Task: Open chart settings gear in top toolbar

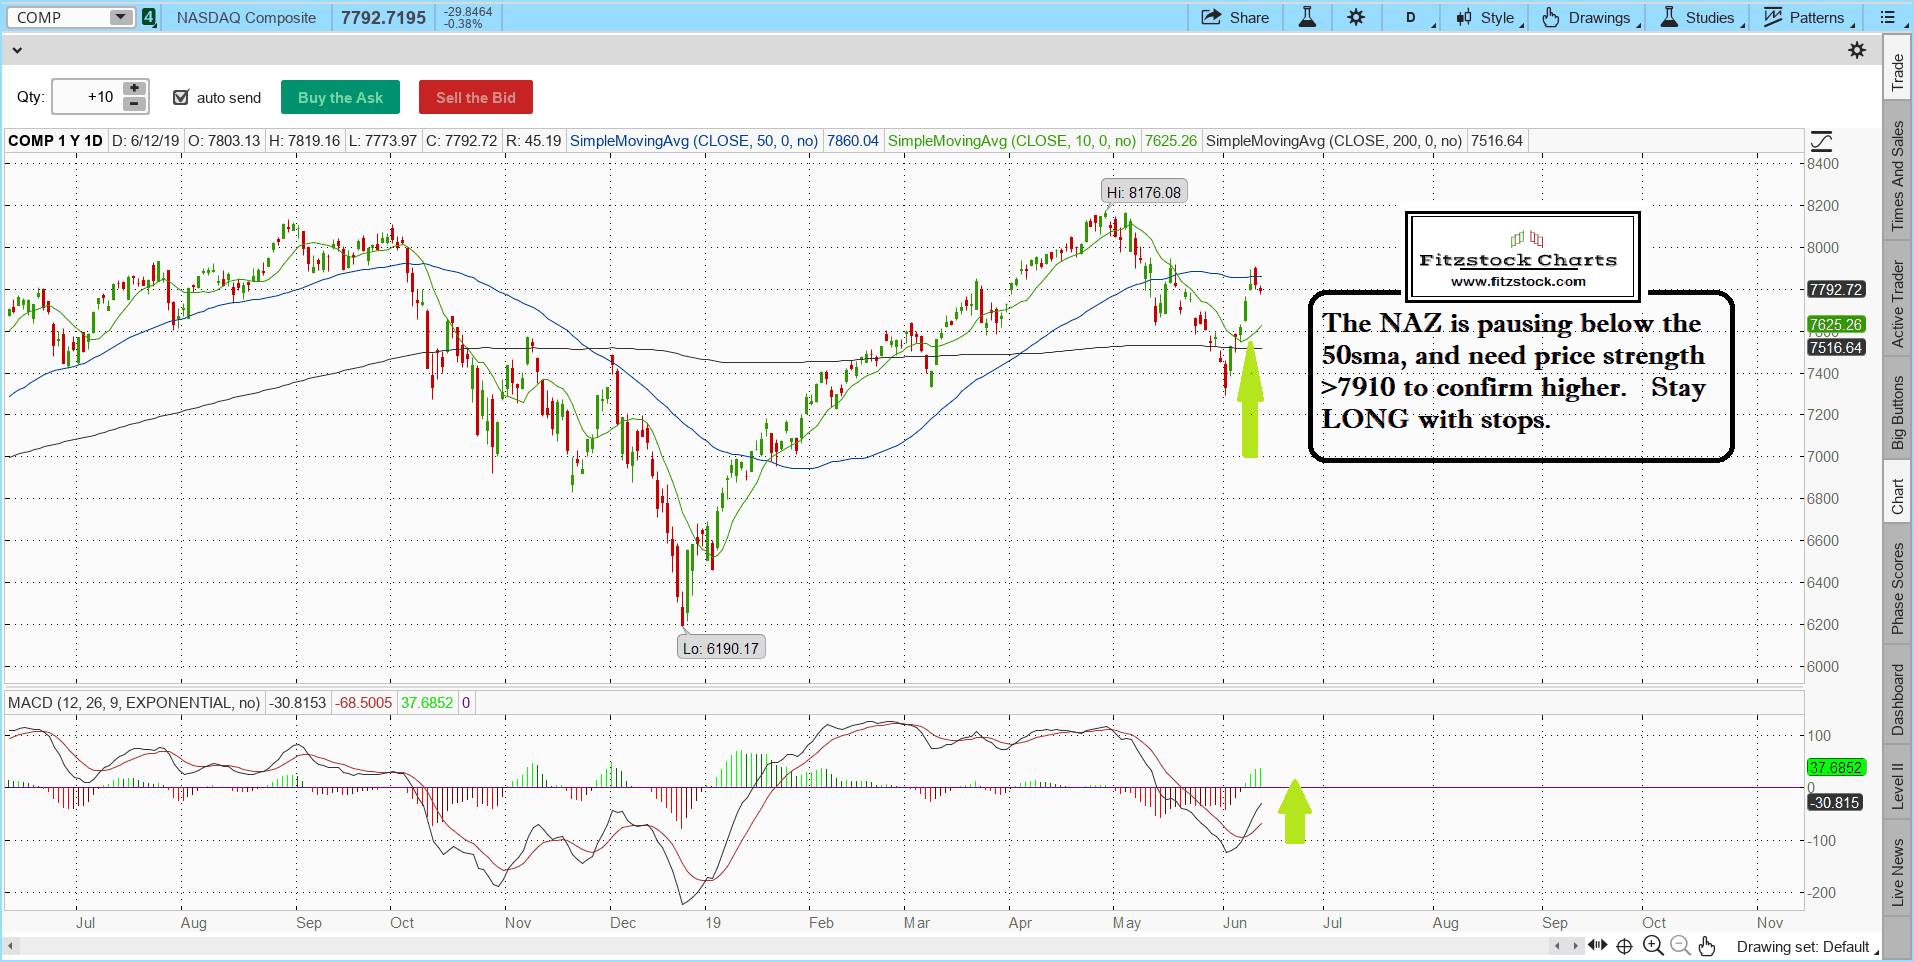Action: click(x=1356, y=17)
